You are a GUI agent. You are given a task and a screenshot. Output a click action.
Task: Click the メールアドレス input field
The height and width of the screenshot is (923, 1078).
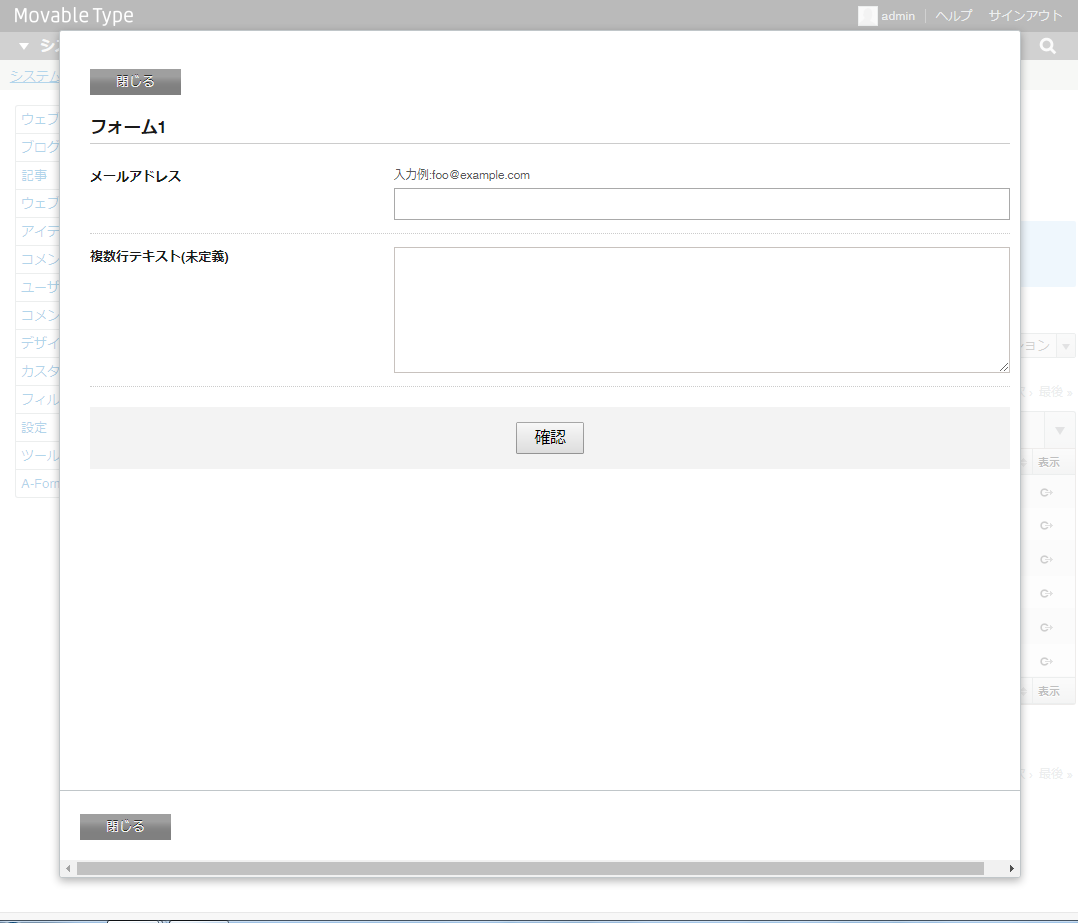(701, 203)
